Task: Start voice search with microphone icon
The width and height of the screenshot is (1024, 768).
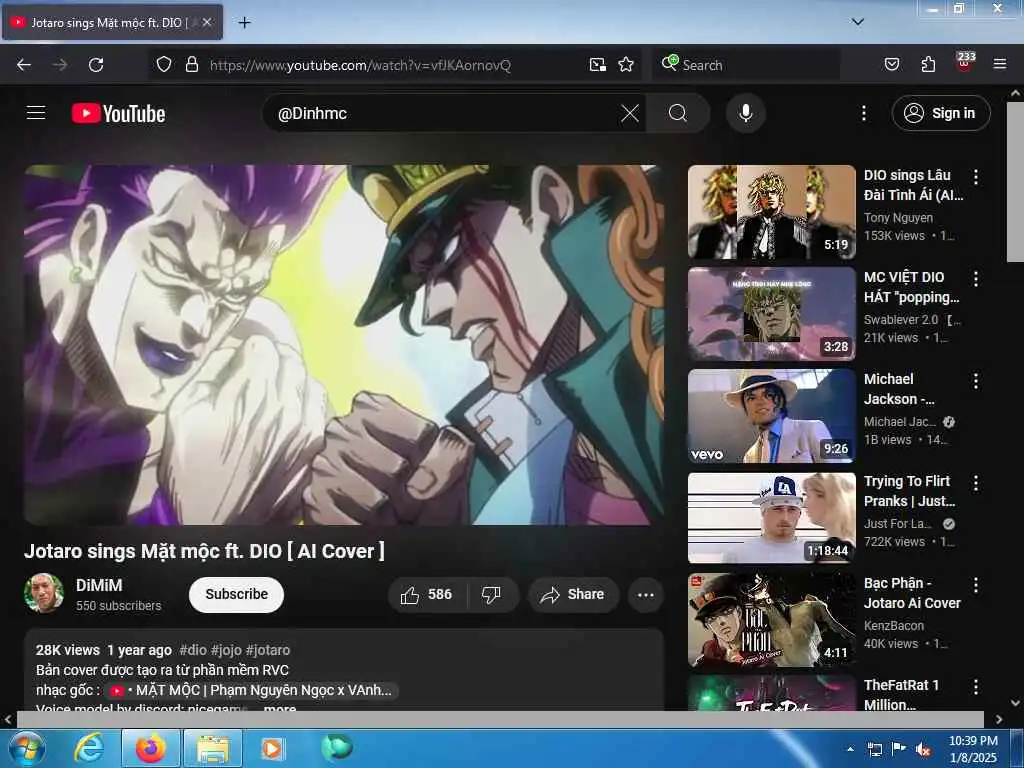Action: click(745, 113)
